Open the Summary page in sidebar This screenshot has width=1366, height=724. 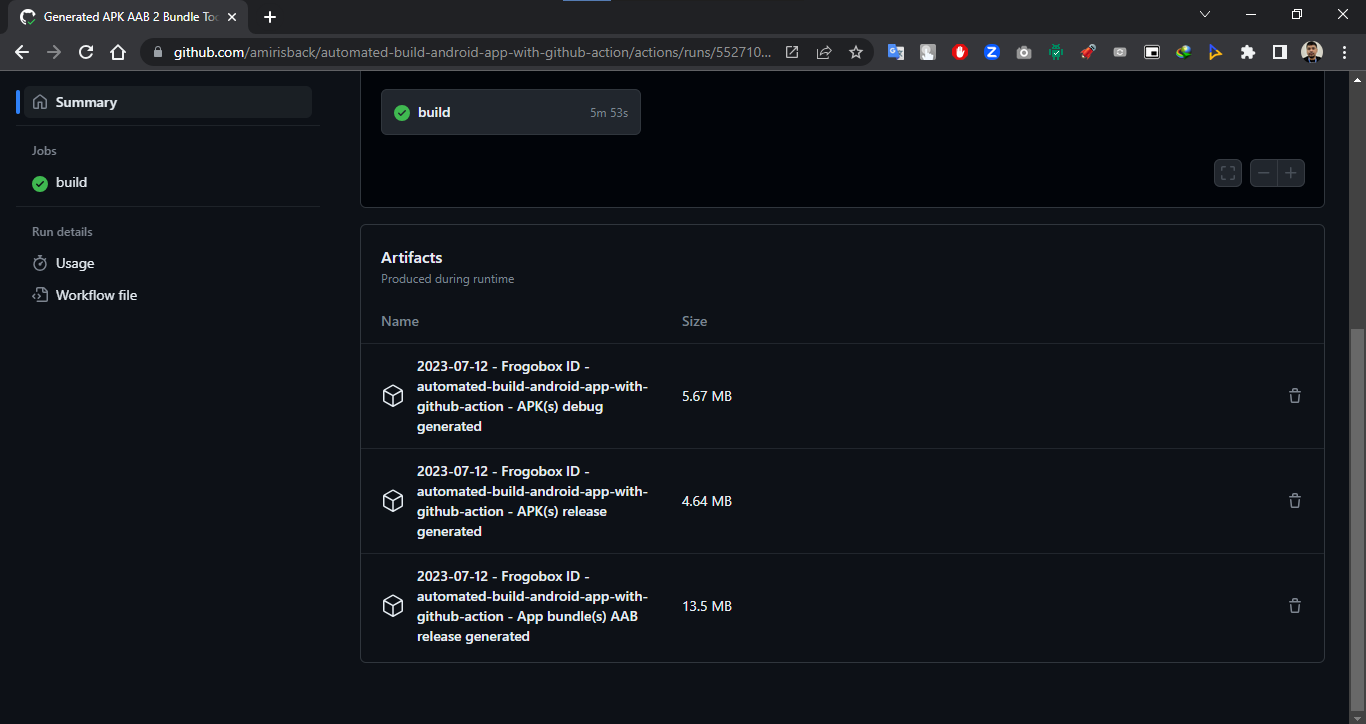(168, 102)
